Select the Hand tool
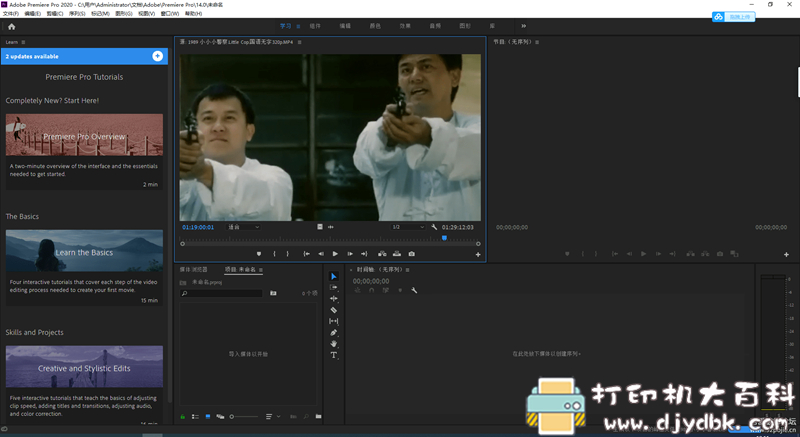This screenshot has width=800, height=437. point(334,344)
